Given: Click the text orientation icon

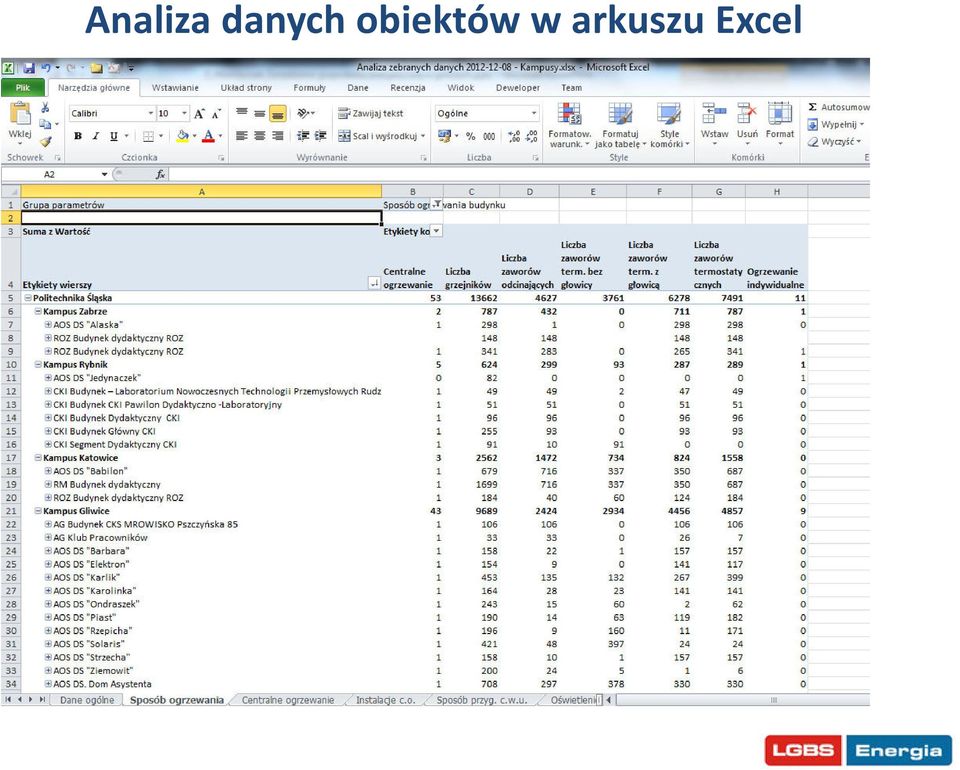Looking at the screenshot, I should tap(303, 113).
